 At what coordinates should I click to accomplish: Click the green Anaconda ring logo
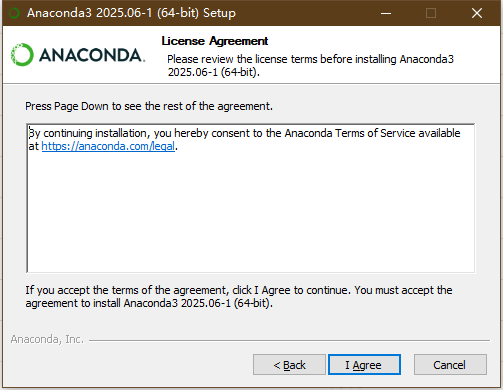tap(22, 55)
